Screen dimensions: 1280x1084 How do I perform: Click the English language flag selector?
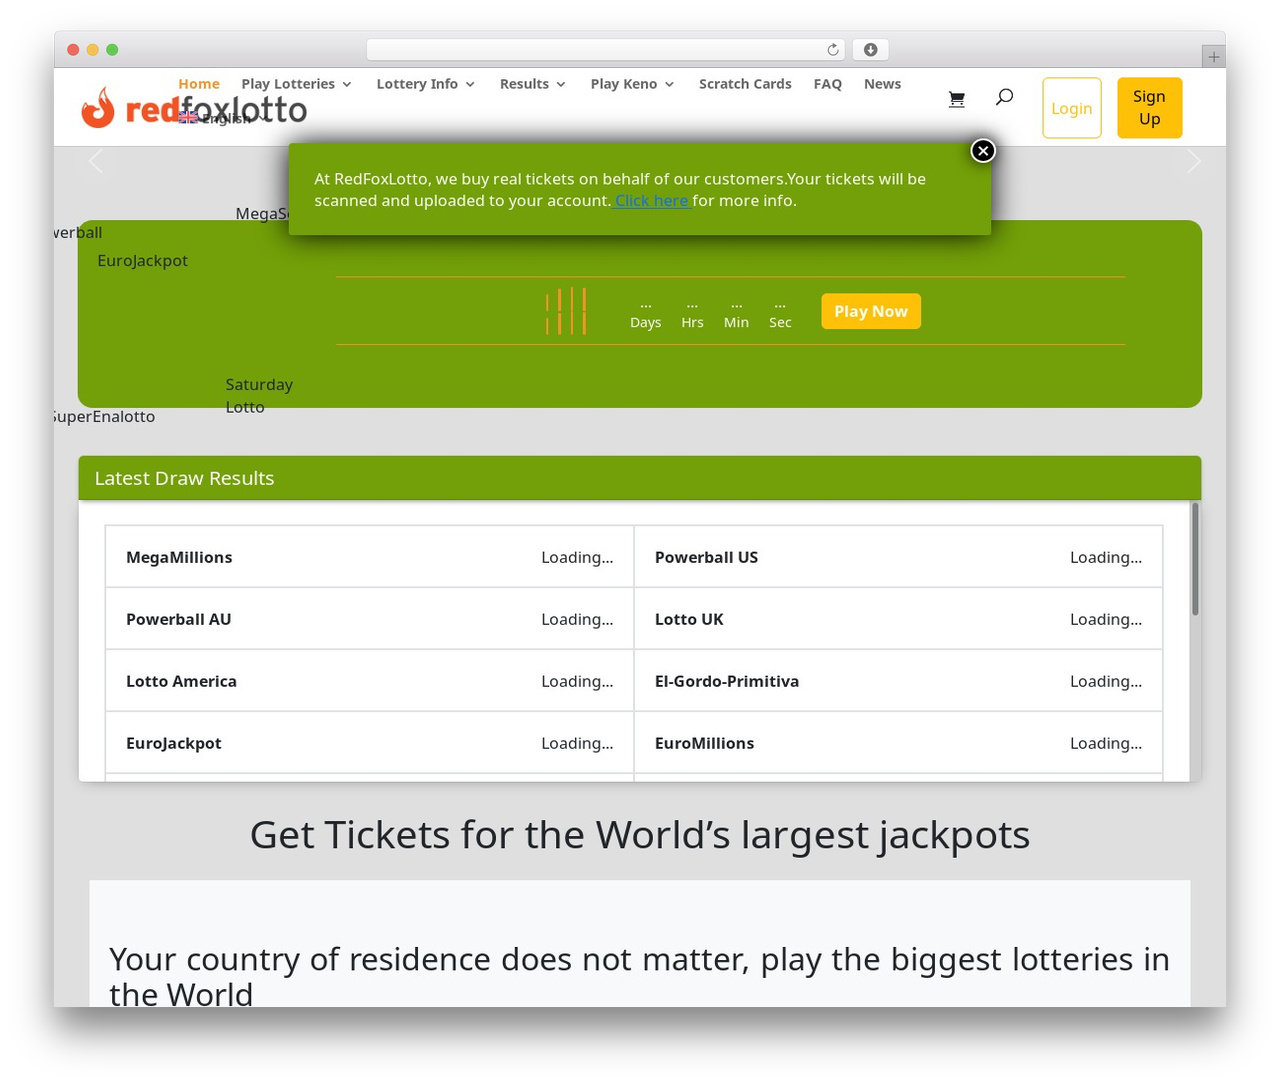click(220, 118)
